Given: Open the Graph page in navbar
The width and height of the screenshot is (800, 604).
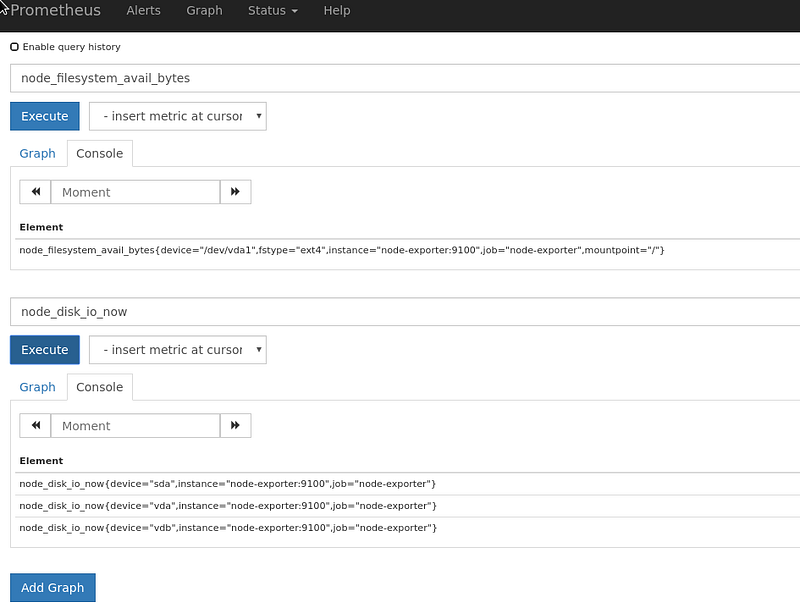Looking at the screenshot, I should click(204, 11).
